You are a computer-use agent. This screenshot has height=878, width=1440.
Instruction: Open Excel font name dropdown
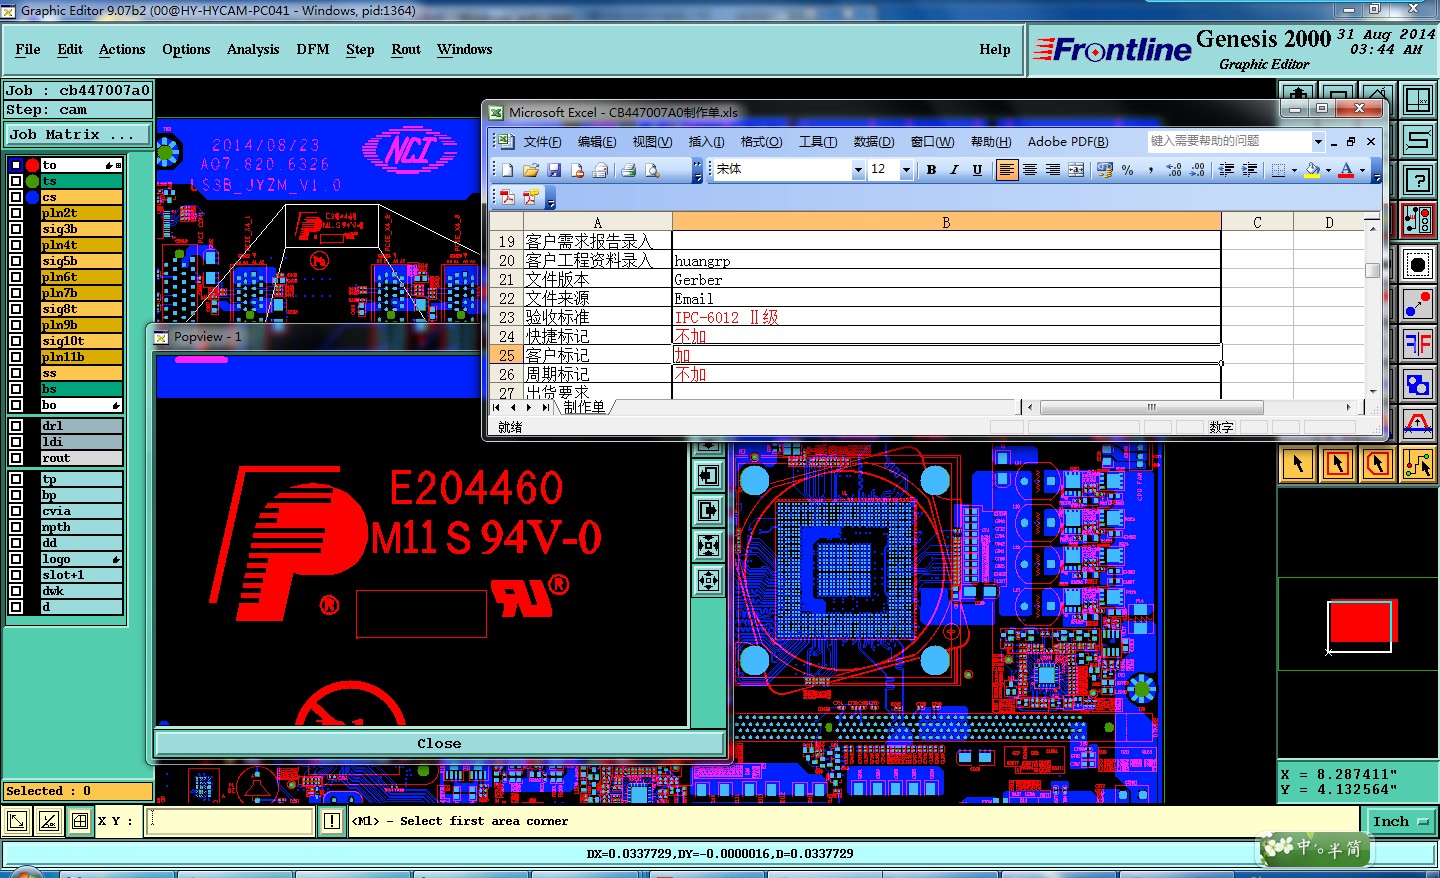coord(858,170)
